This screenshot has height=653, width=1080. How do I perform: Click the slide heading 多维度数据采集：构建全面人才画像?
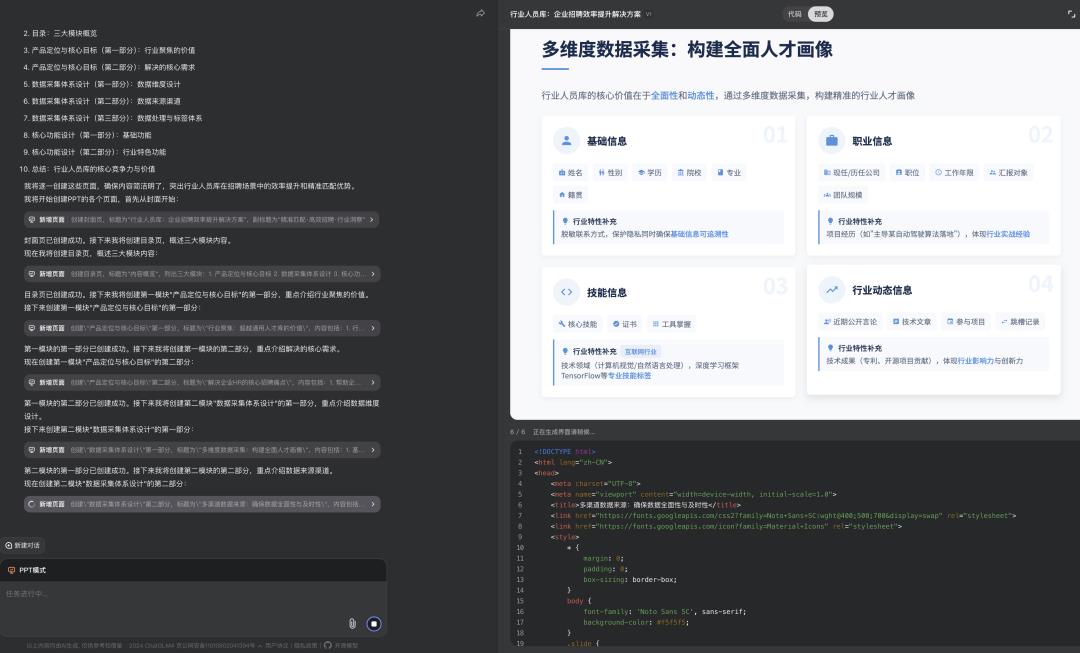click(687, 50)
